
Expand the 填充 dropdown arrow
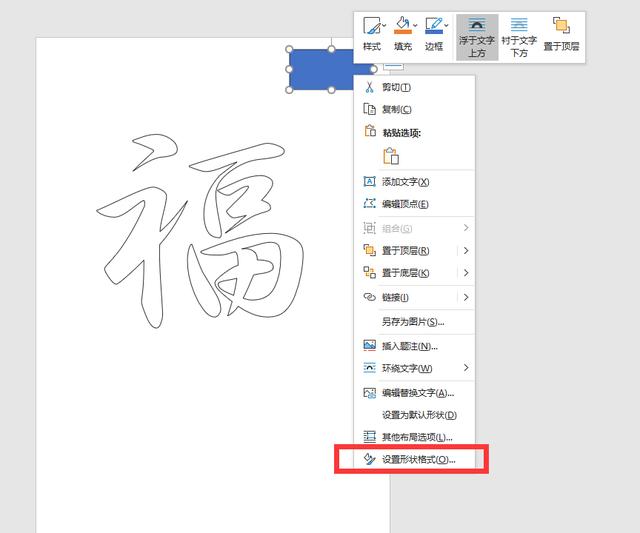click(415, 25)
